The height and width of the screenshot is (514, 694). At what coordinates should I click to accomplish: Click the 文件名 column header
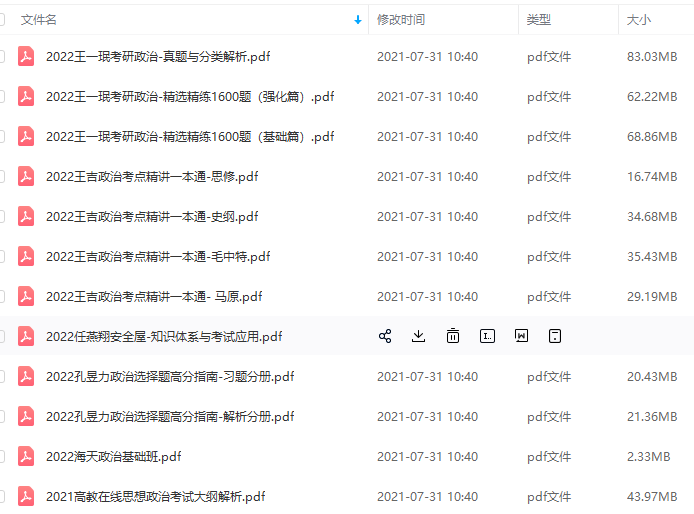click(x=39, y=20)
